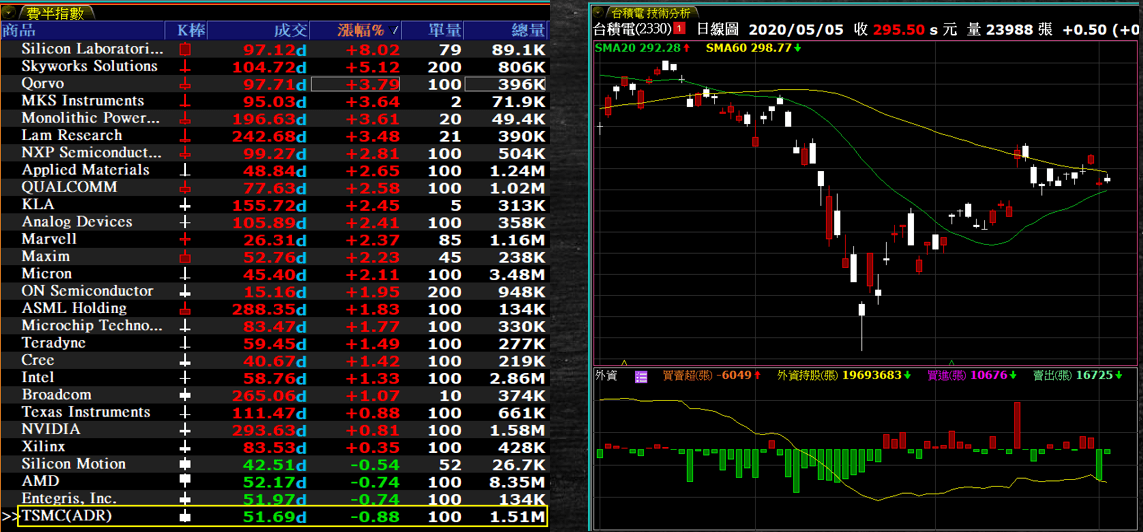Image resolution: width=1143 pixels, height=532 pixels.
Task: Click the 外資 sub-chart label
Action: 606,376
